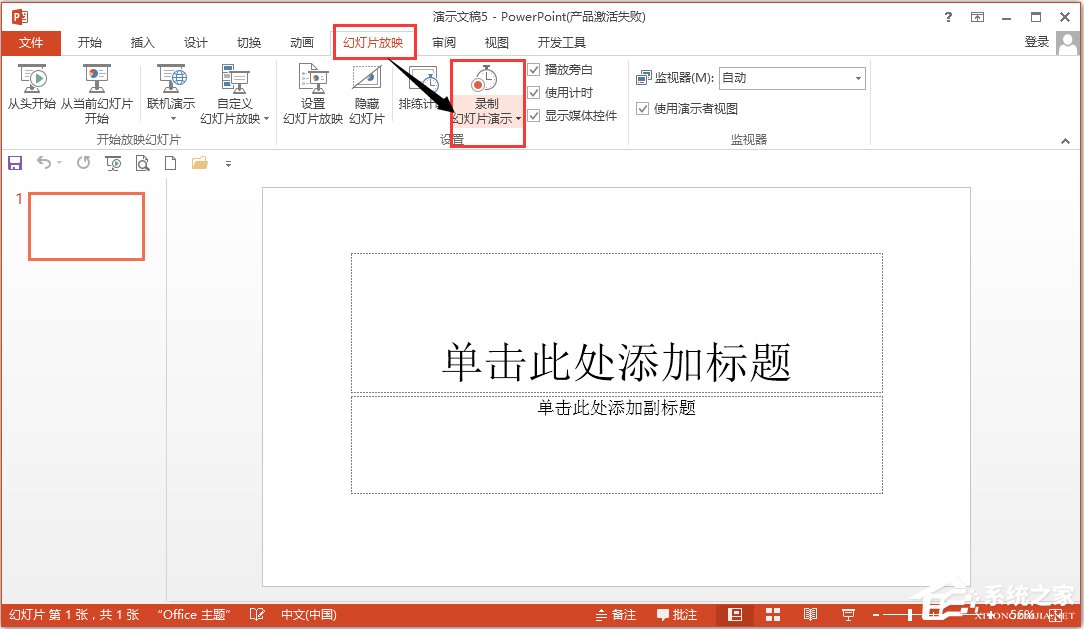The width and height of the screenshot is (1084, 629).
Task: Switch to 开发工具 (Developer) tab
Action: tap(561, 43)
